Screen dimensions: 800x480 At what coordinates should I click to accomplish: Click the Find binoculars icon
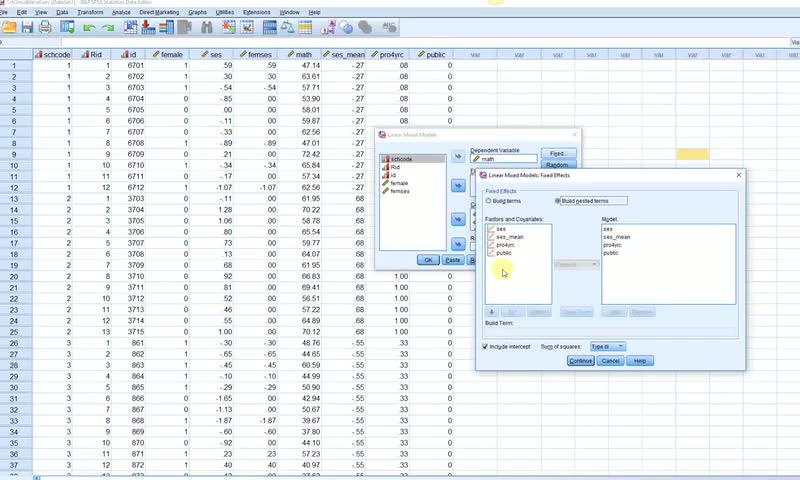pyautogui.click(x=207, y=27)
